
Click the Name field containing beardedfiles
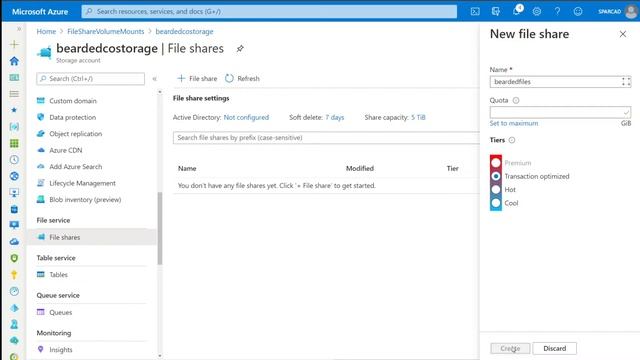(560, 82)
